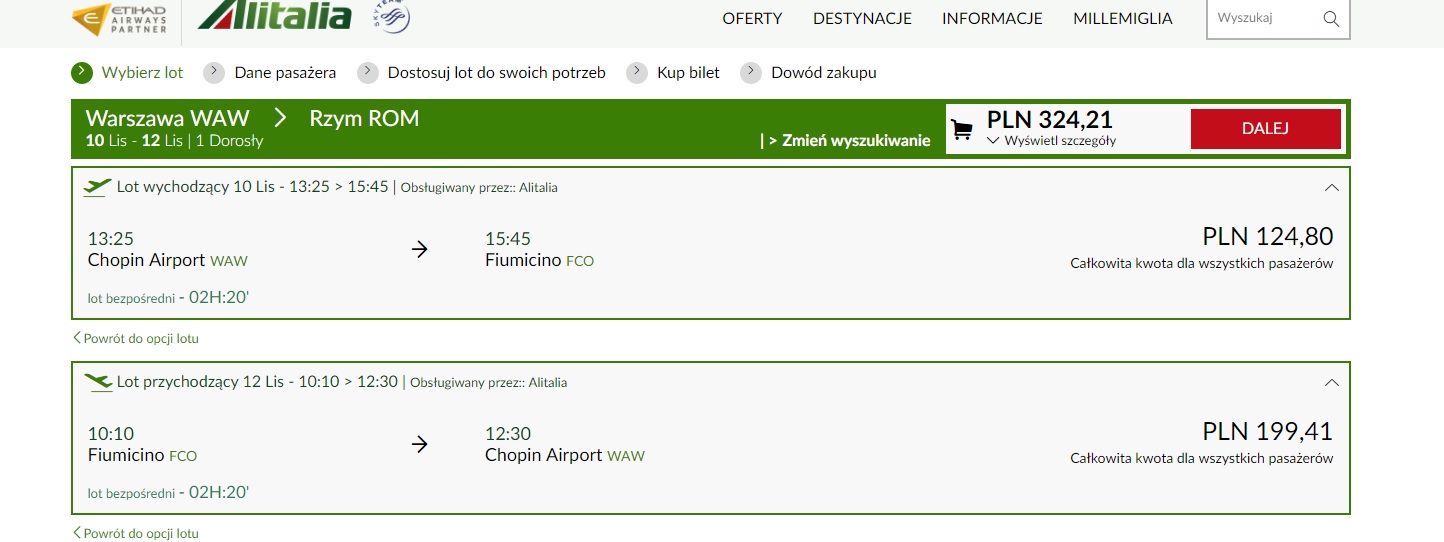Click the incoming flight plane icon

pyautogui.click(x=98, y=382)
